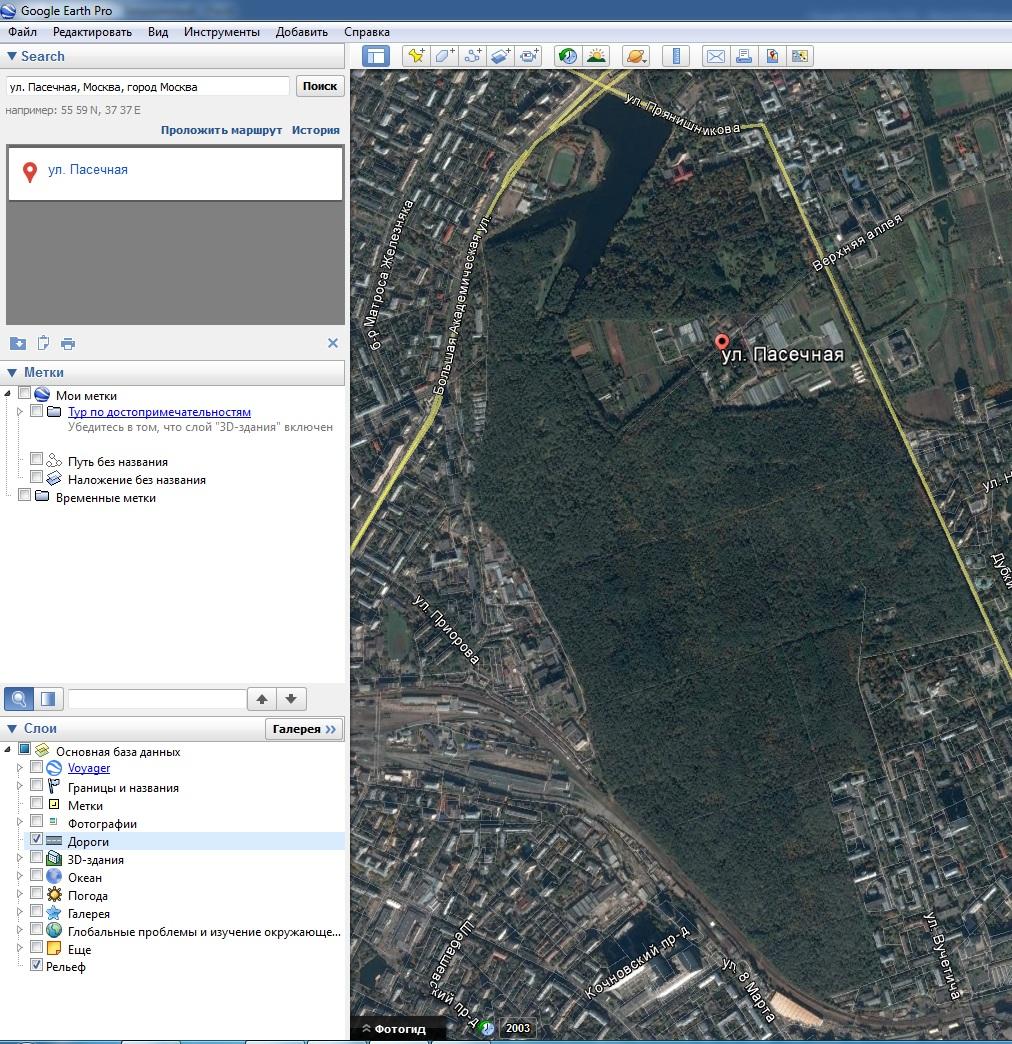
Task: Click the Email envelope toolbar icon
Action: tap(715, 57)
